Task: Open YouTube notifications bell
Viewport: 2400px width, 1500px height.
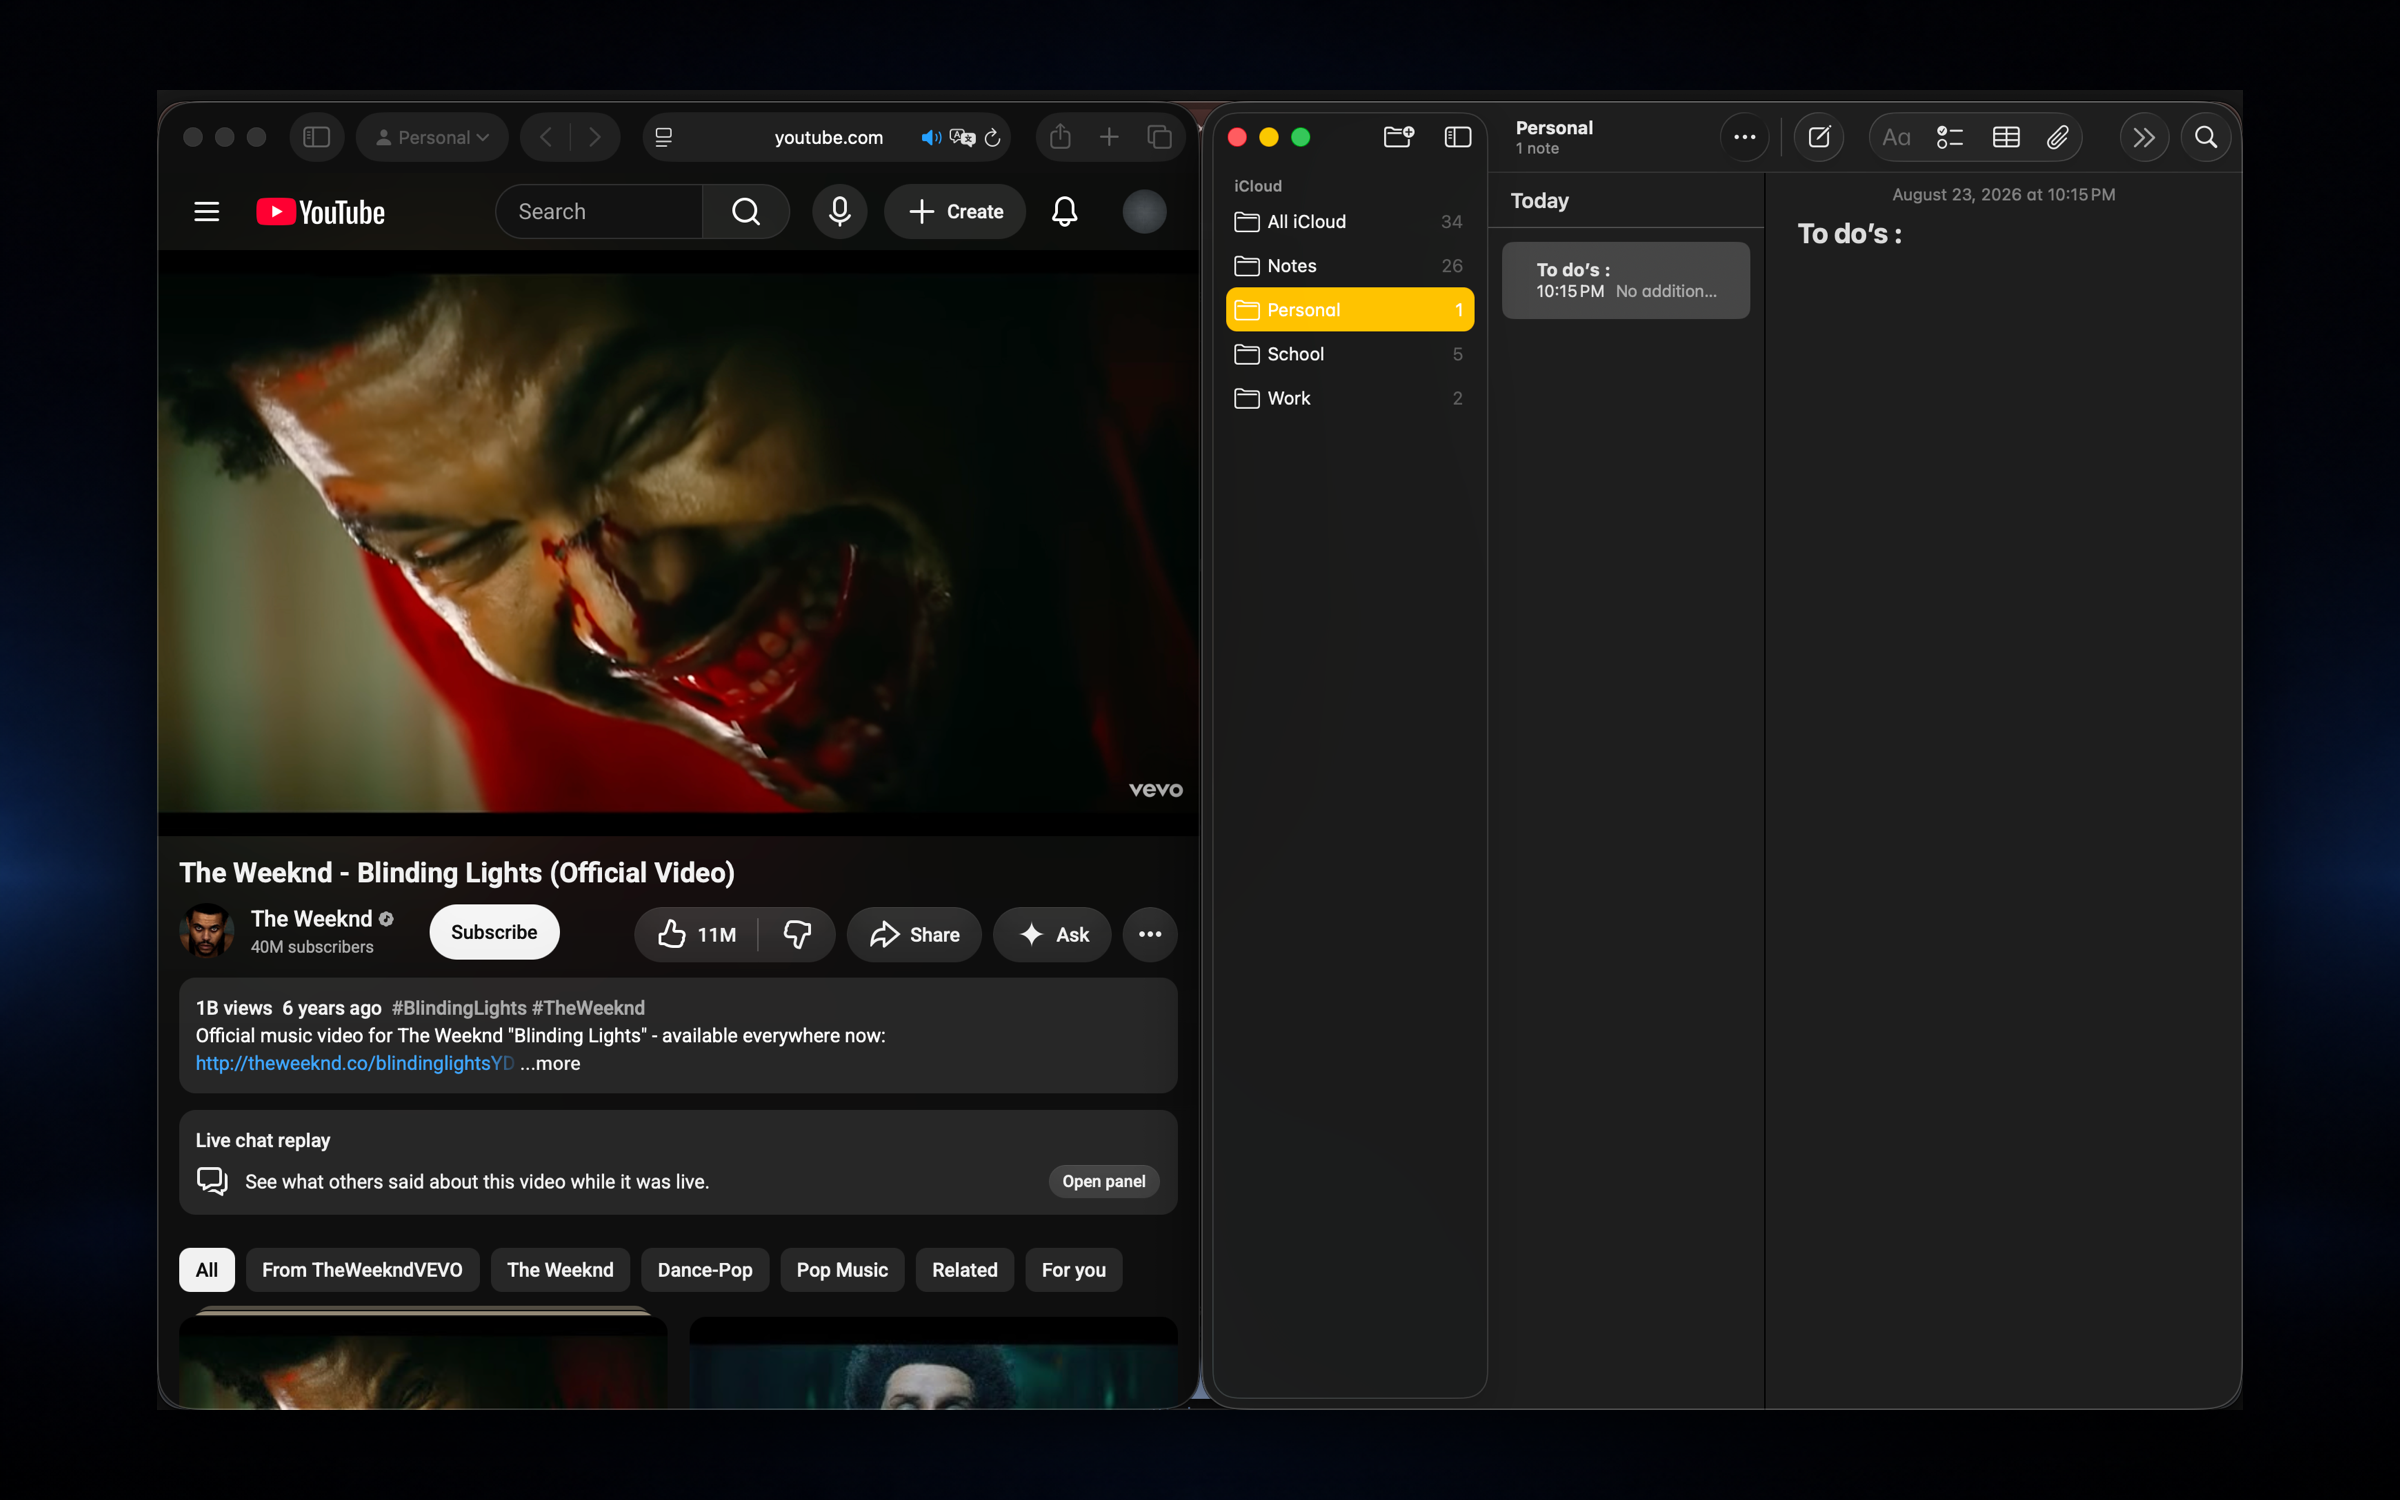Action: [1064, 212]
